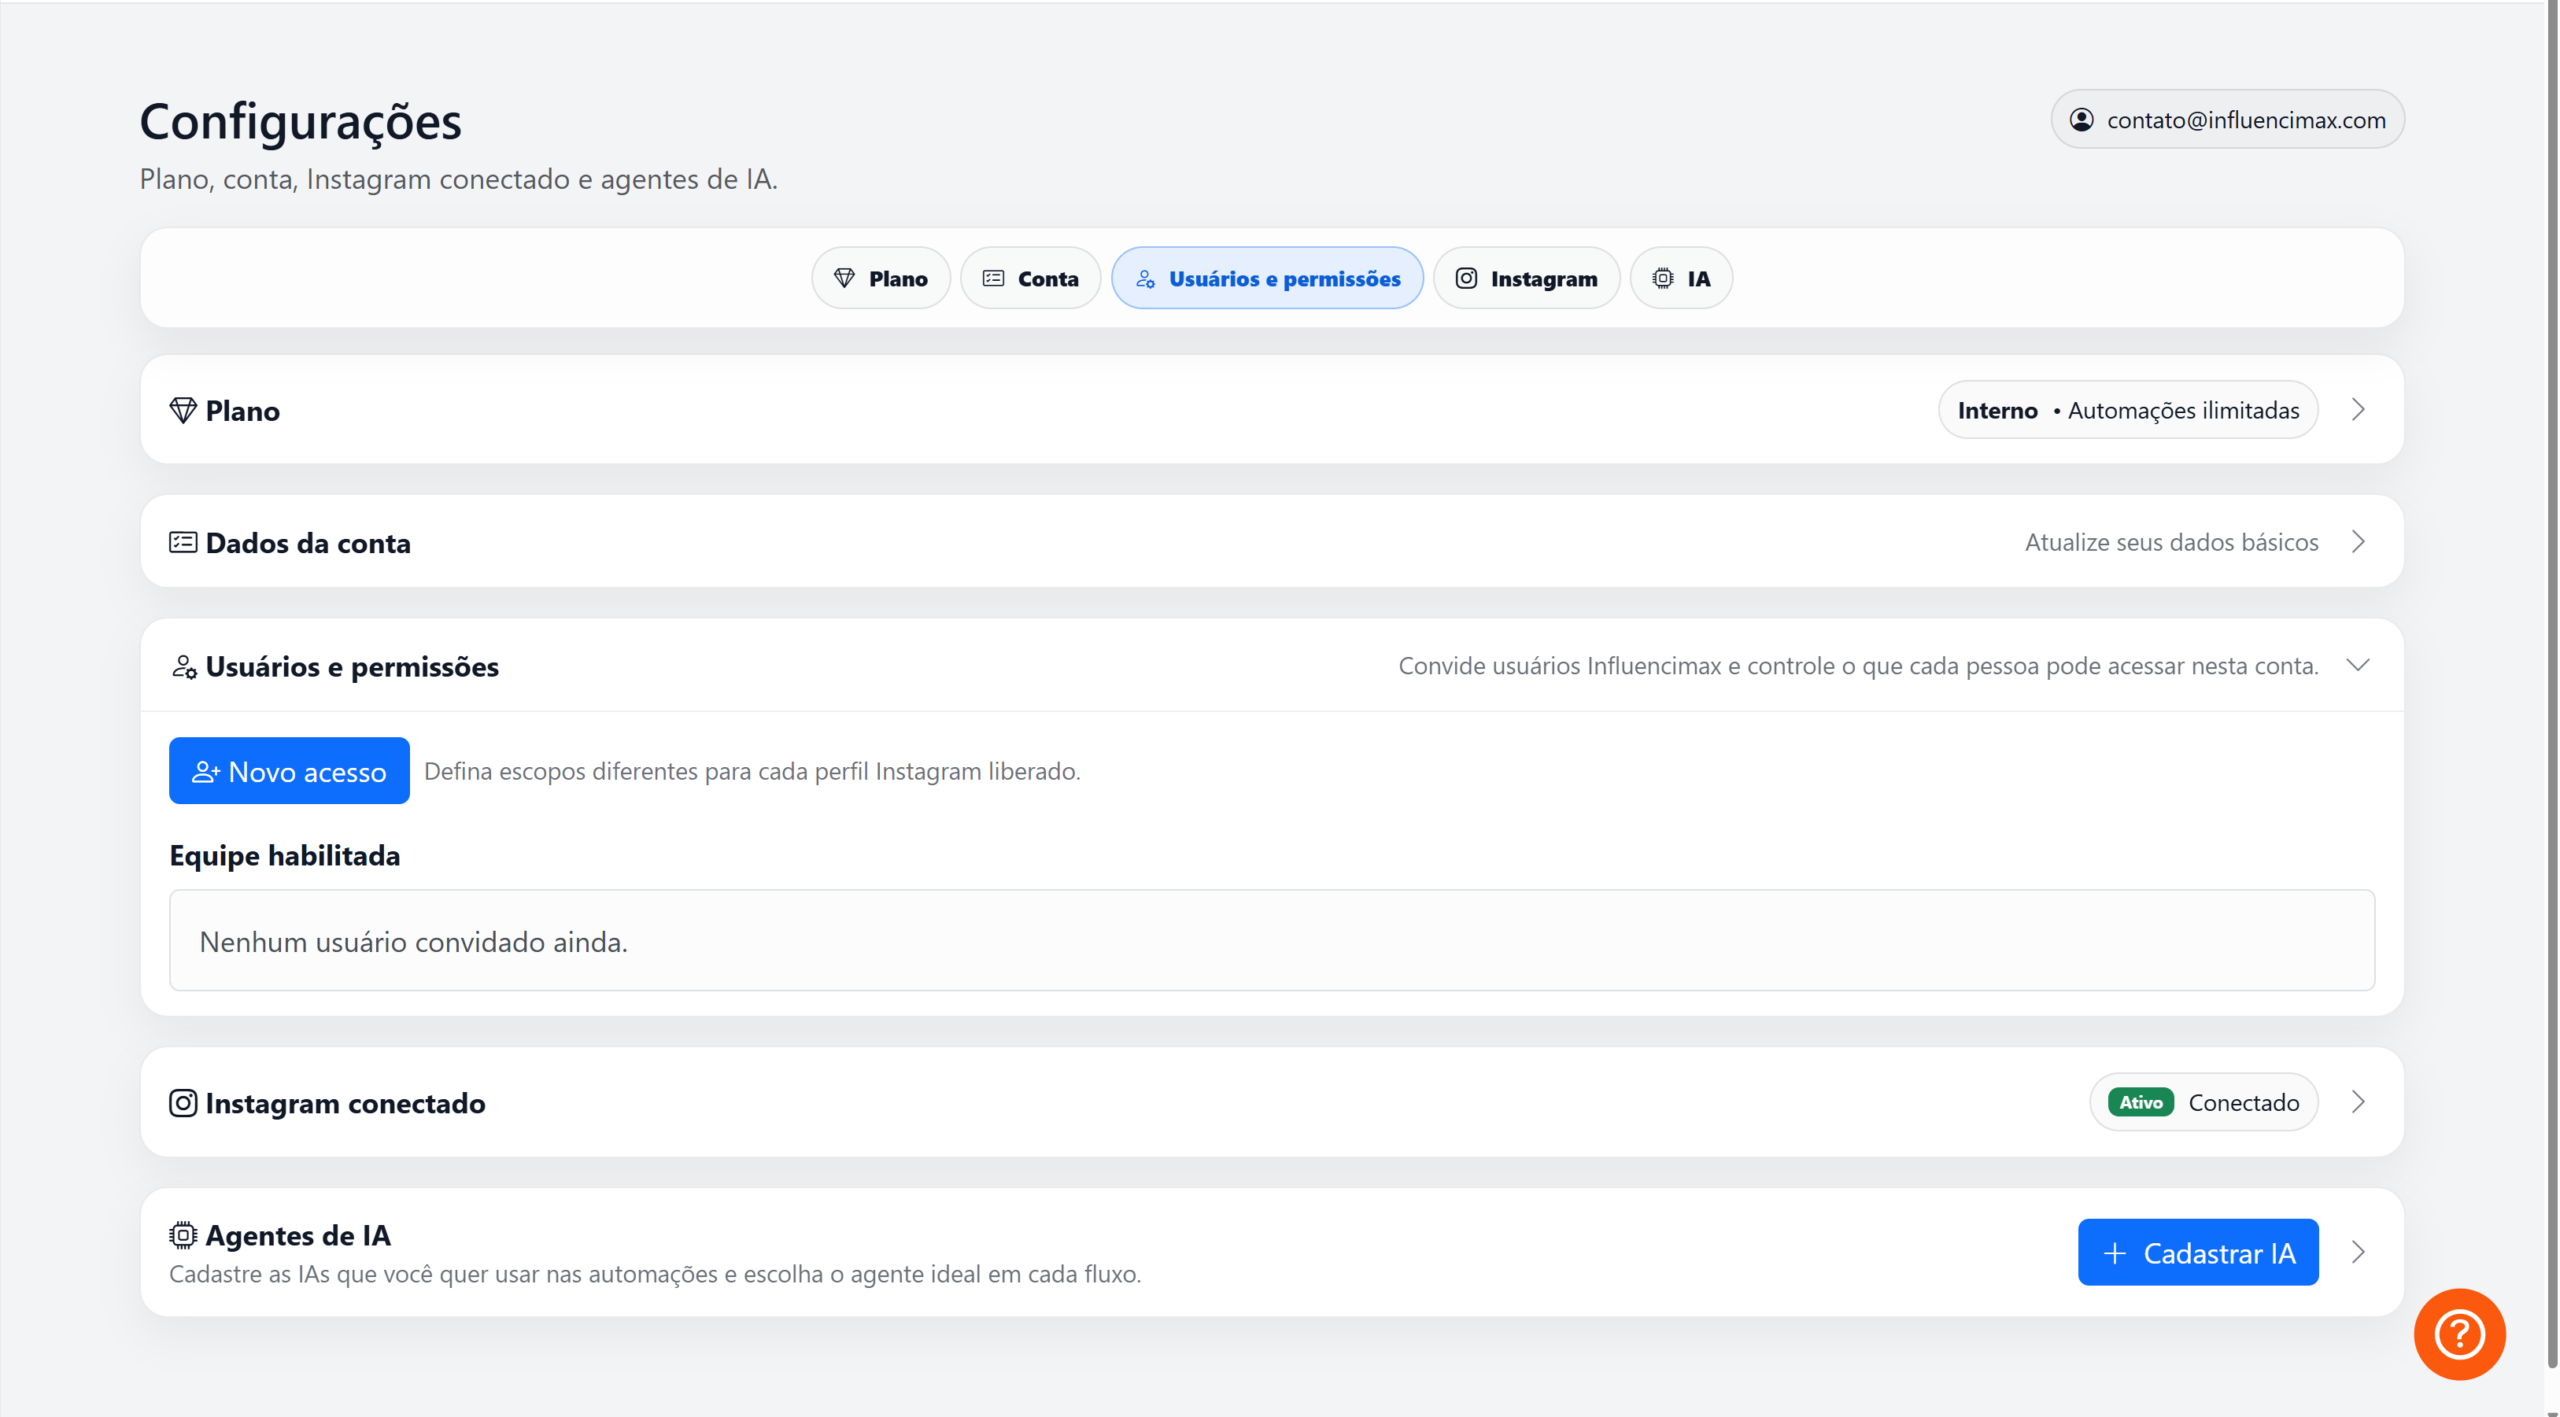The image size is (2560, 1417).
Task: Click the Instagram logo beside Instagram conectado
Action: [x=183, y=1103]
